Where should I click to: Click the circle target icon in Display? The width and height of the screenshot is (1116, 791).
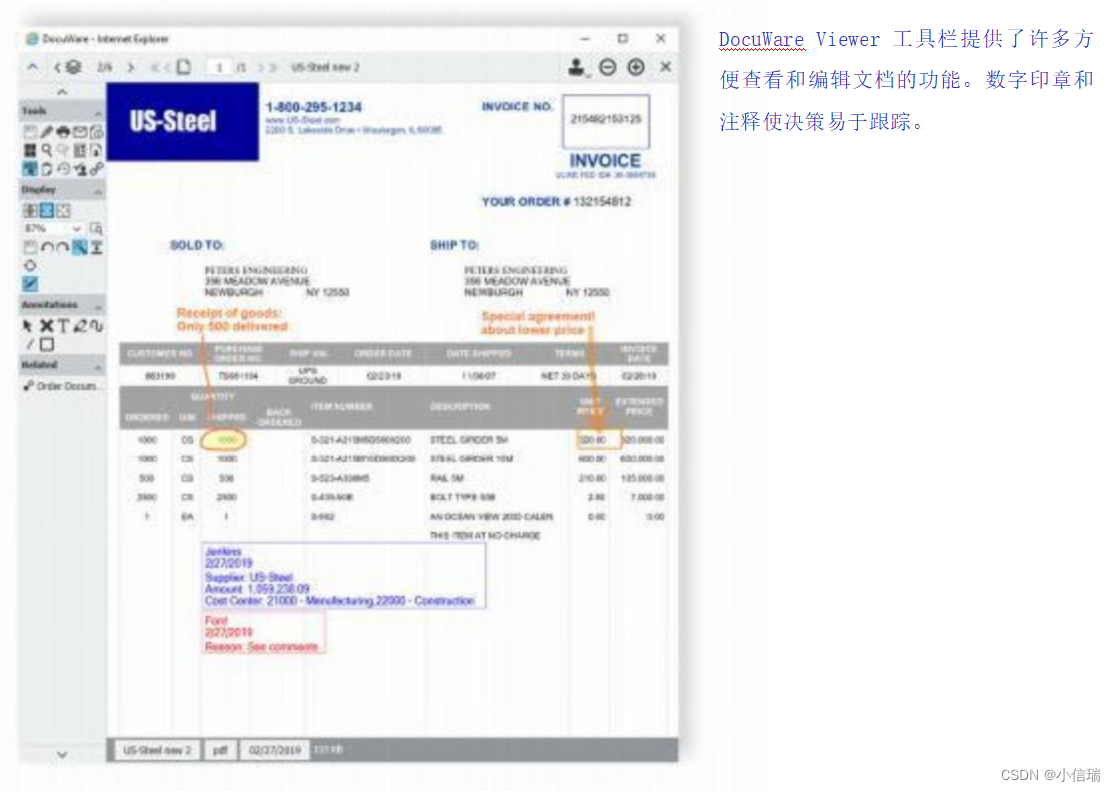point(30,266)
